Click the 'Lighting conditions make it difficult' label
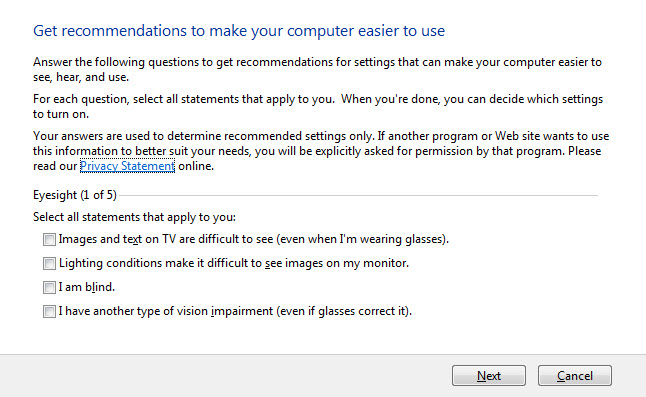646x397 pixels. (x=234, y=263)
